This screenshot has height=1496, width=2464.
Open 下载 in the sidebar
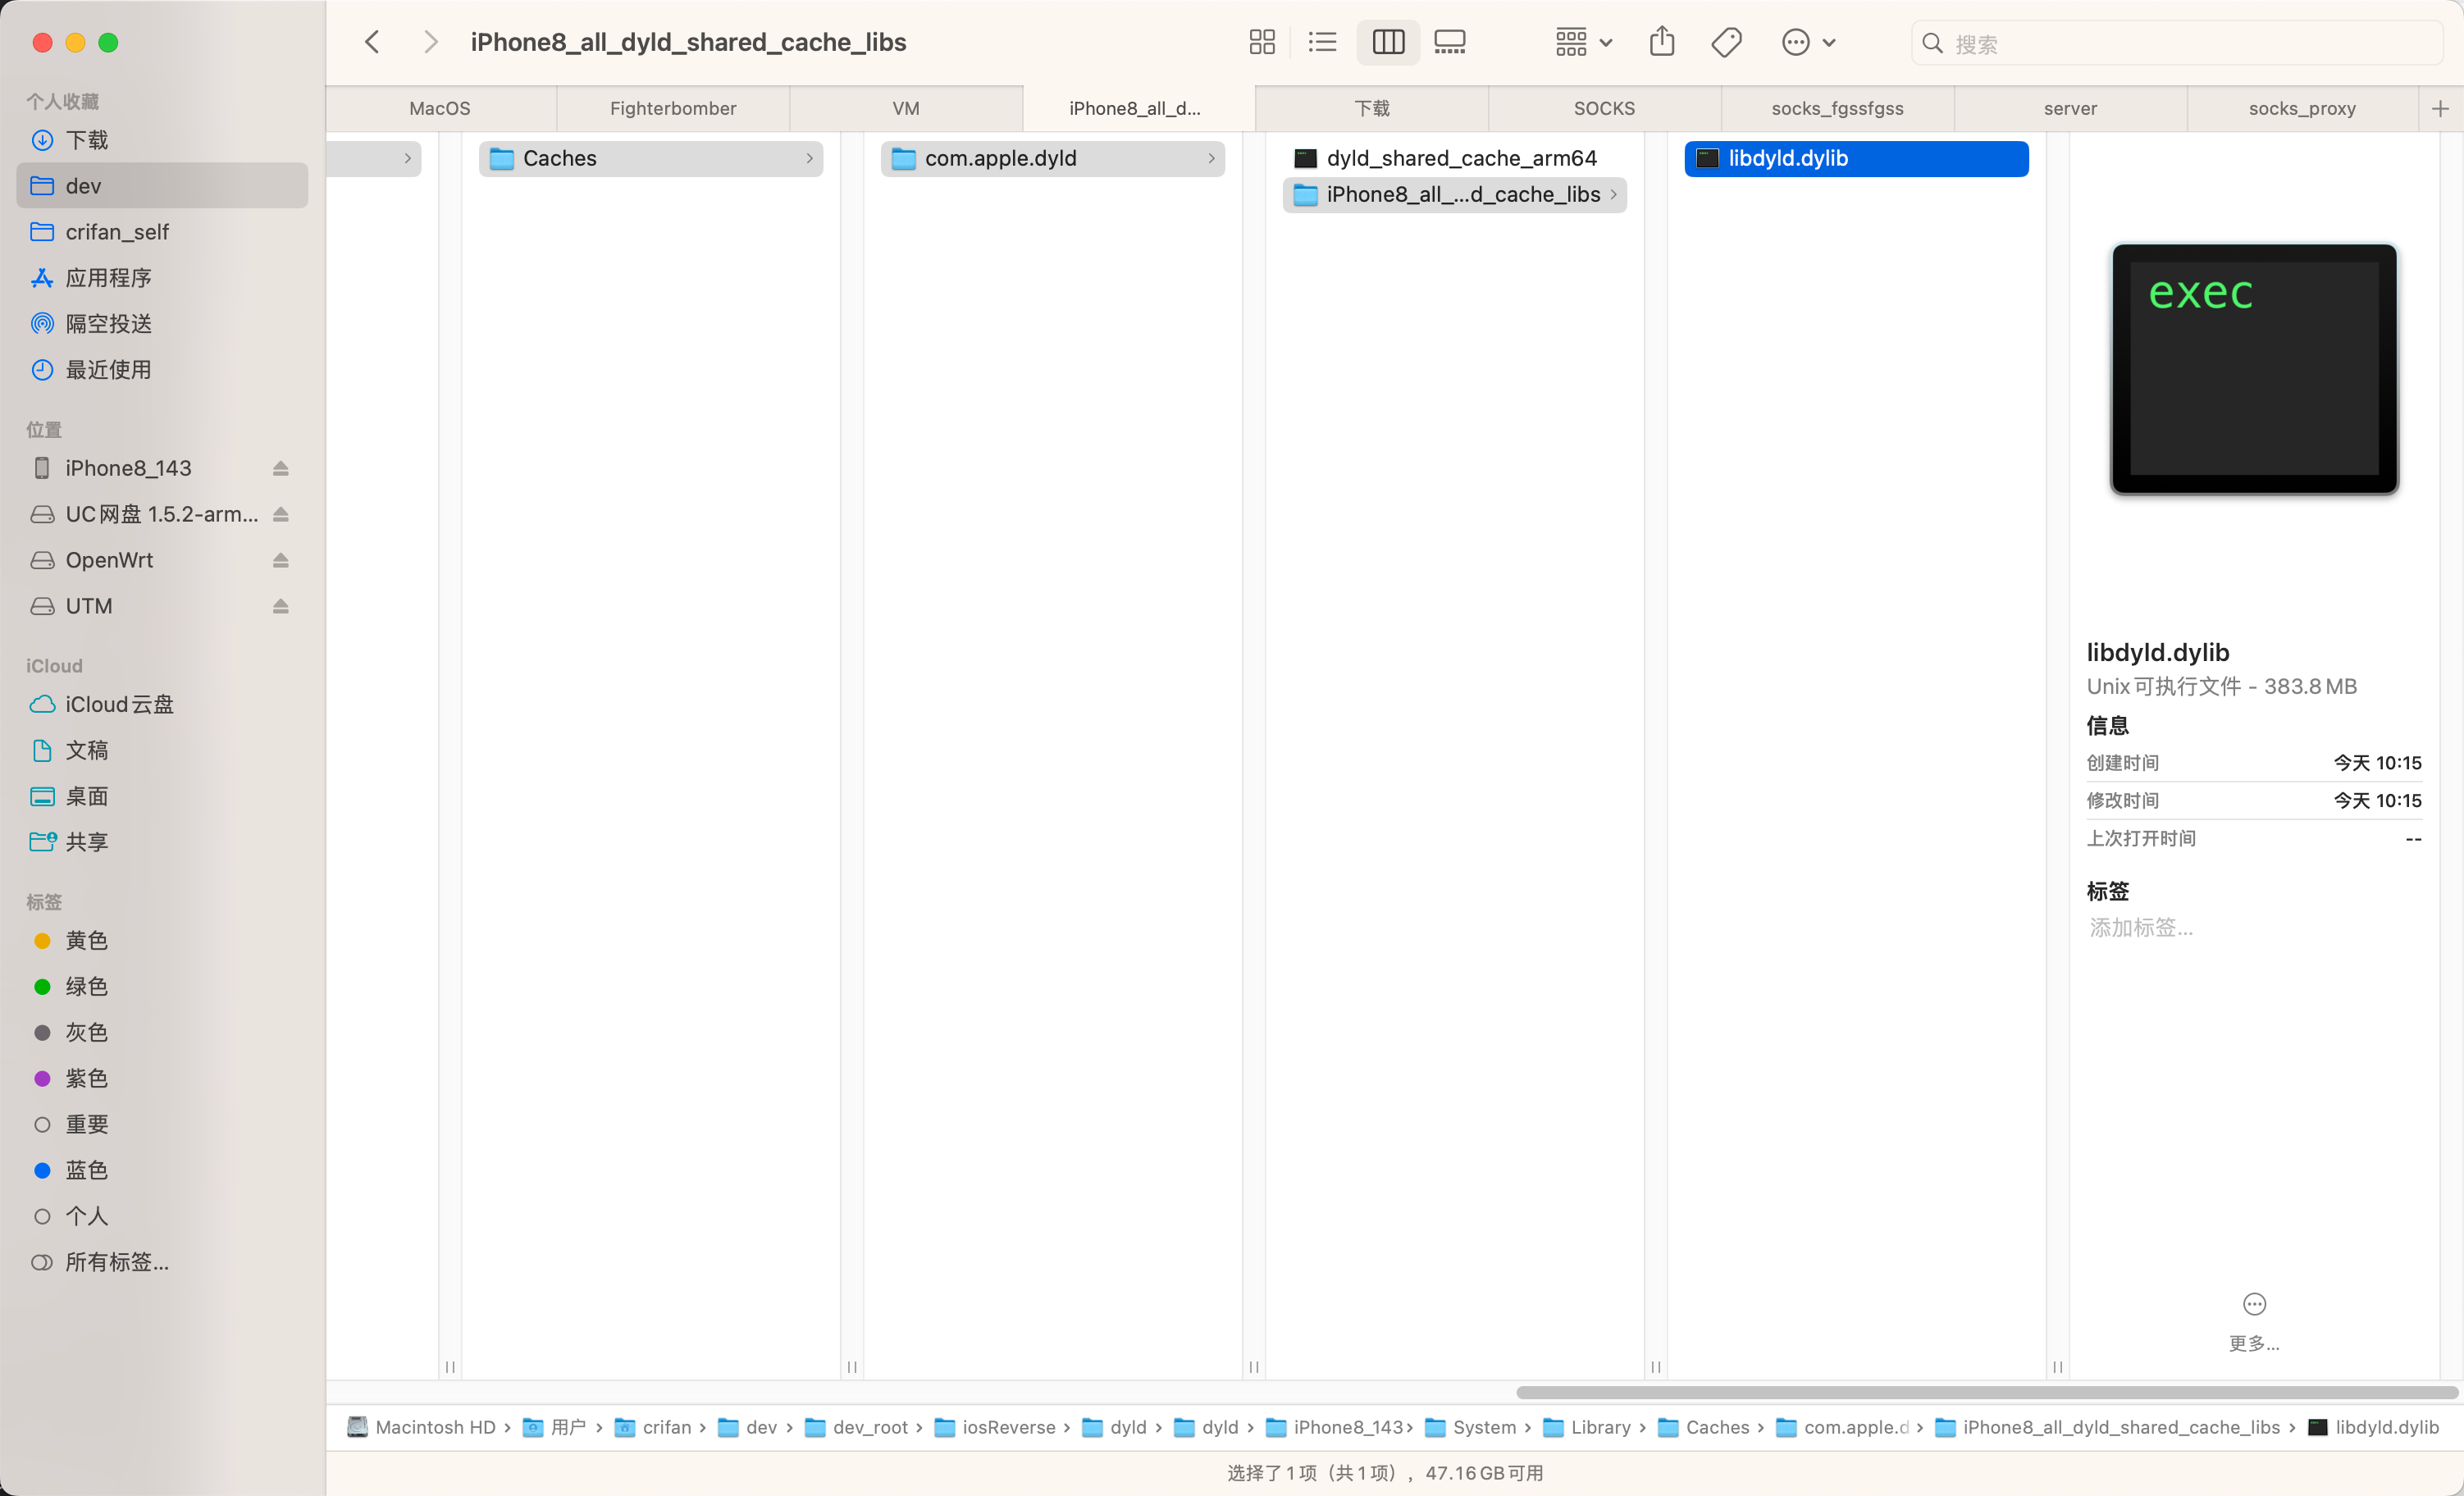click(x=162, y=140)
